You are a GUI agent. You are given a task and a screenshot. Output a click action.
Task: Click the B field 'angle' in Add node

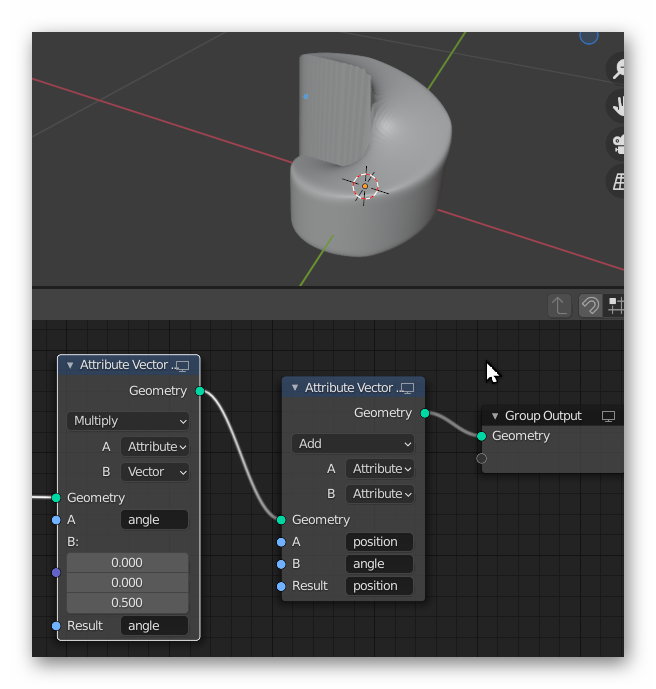point(379,564)
